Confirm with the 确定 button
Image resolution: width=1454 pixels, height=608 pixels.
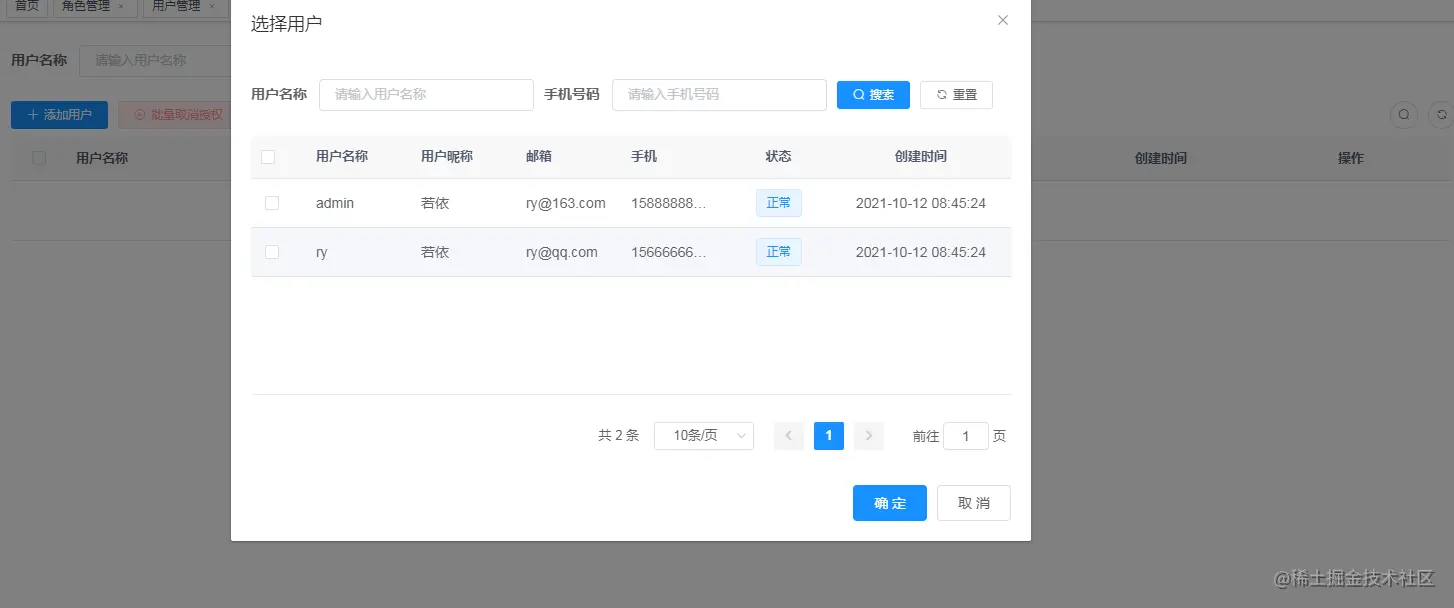890,503
